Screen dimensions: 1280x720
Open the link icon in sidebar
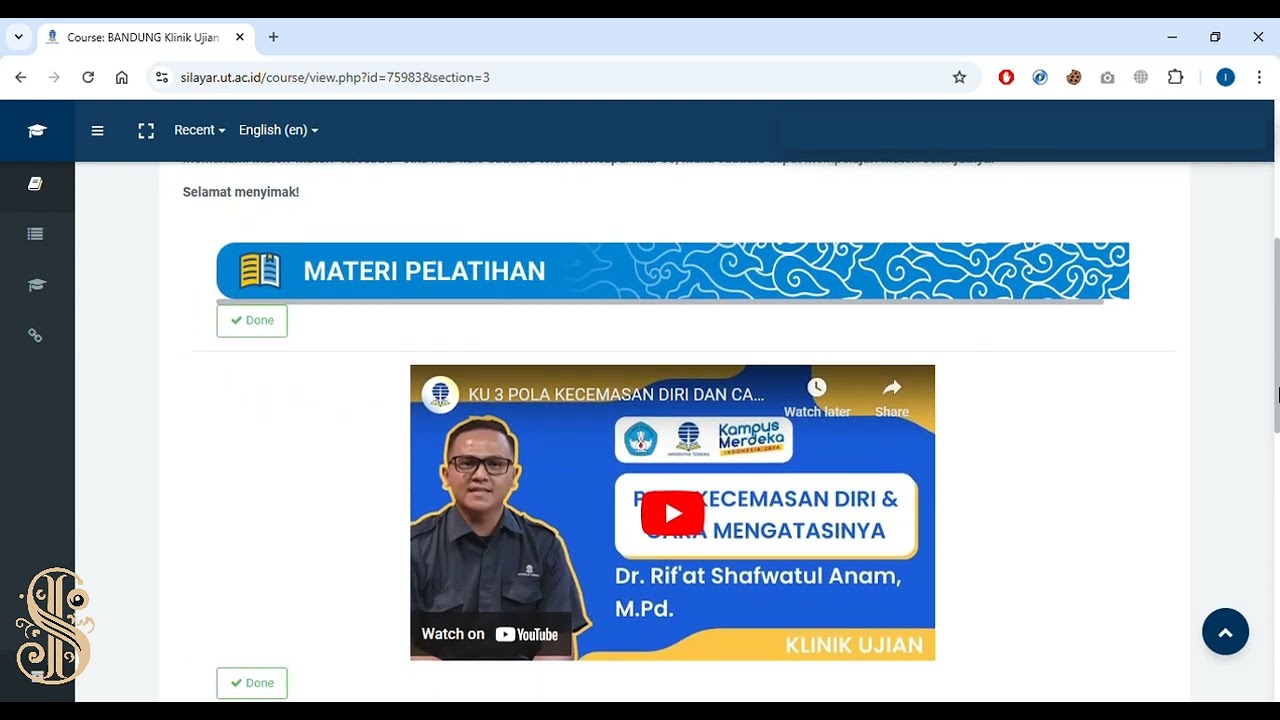pos(35,336)
